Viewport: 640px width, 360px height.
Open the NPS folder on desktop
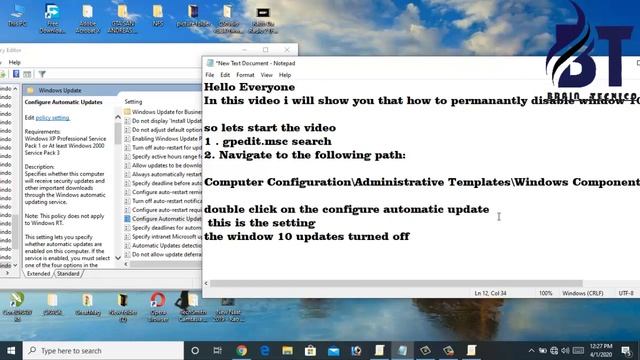click(x=158, y=16)
